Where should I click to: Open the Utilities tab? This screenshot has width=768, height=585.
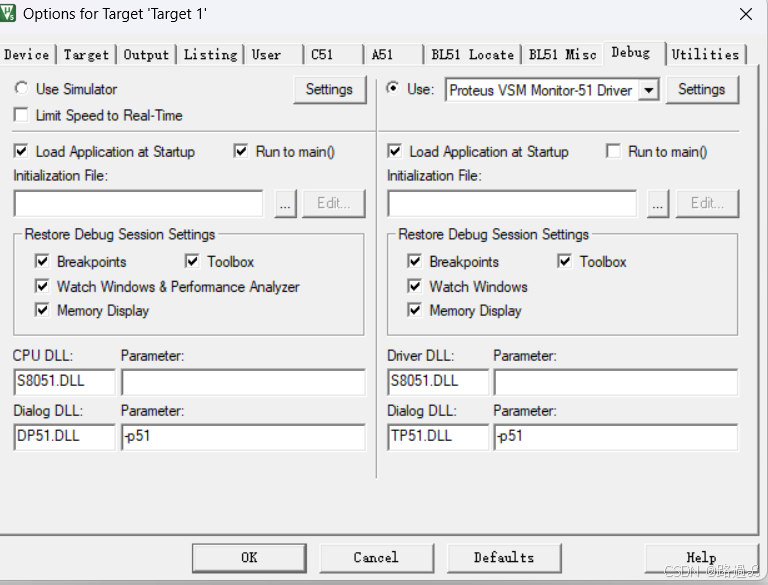pyautogui.click(x=705, y=54)
